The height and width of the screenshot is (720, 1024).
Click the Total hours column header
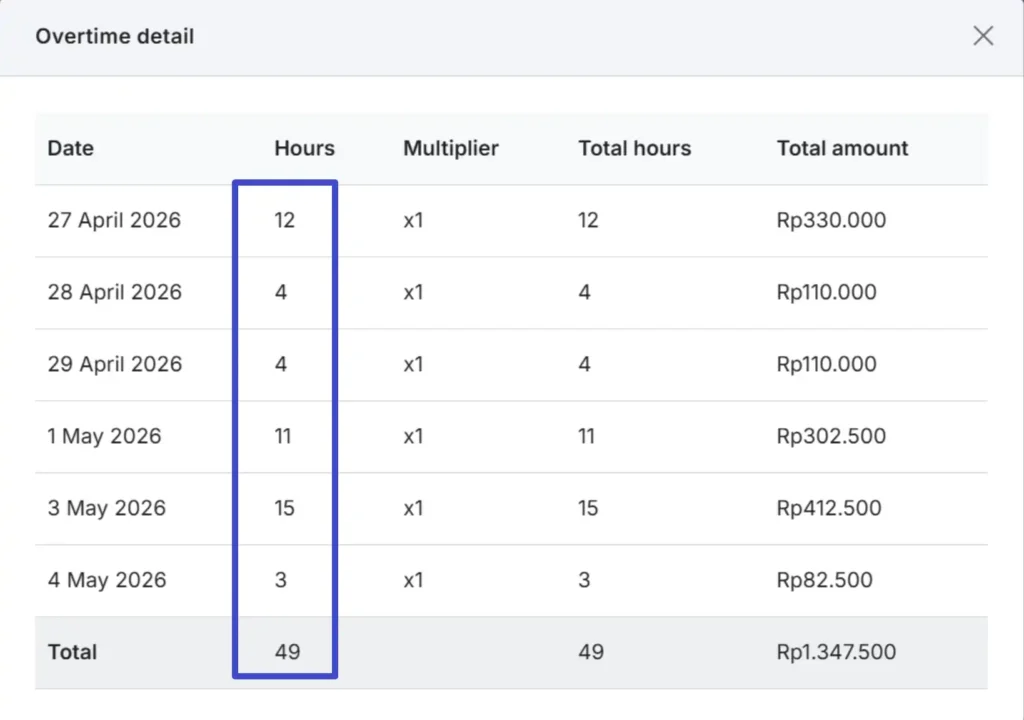tap(634, 148)
